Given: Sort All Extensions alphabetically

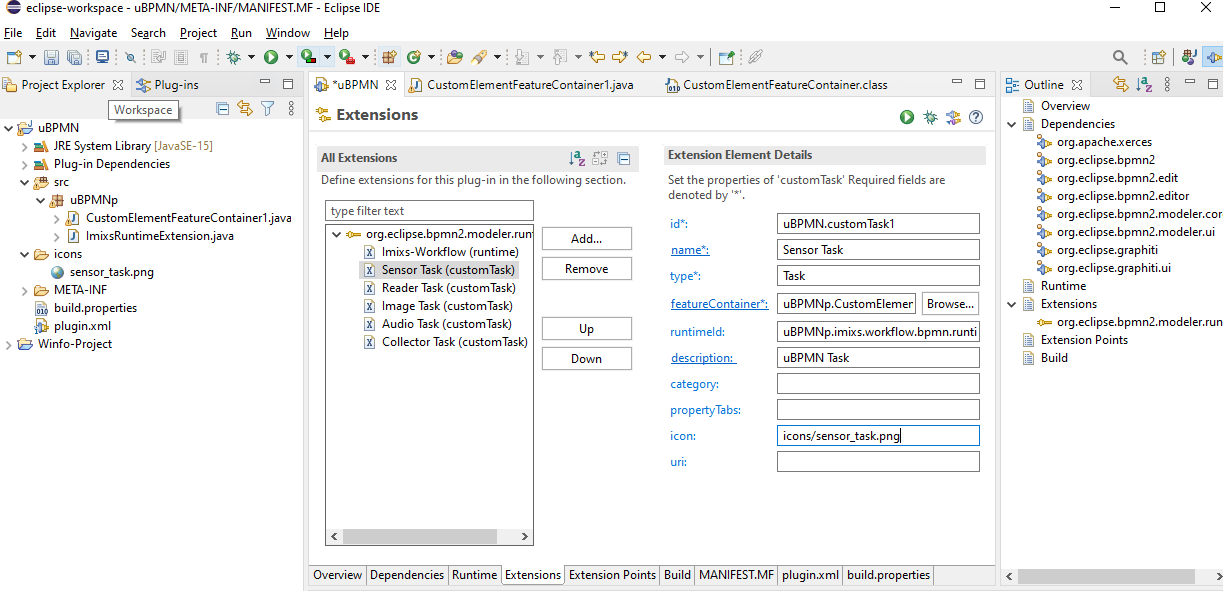Looking at the screenshot, I should tap(577, 158).
